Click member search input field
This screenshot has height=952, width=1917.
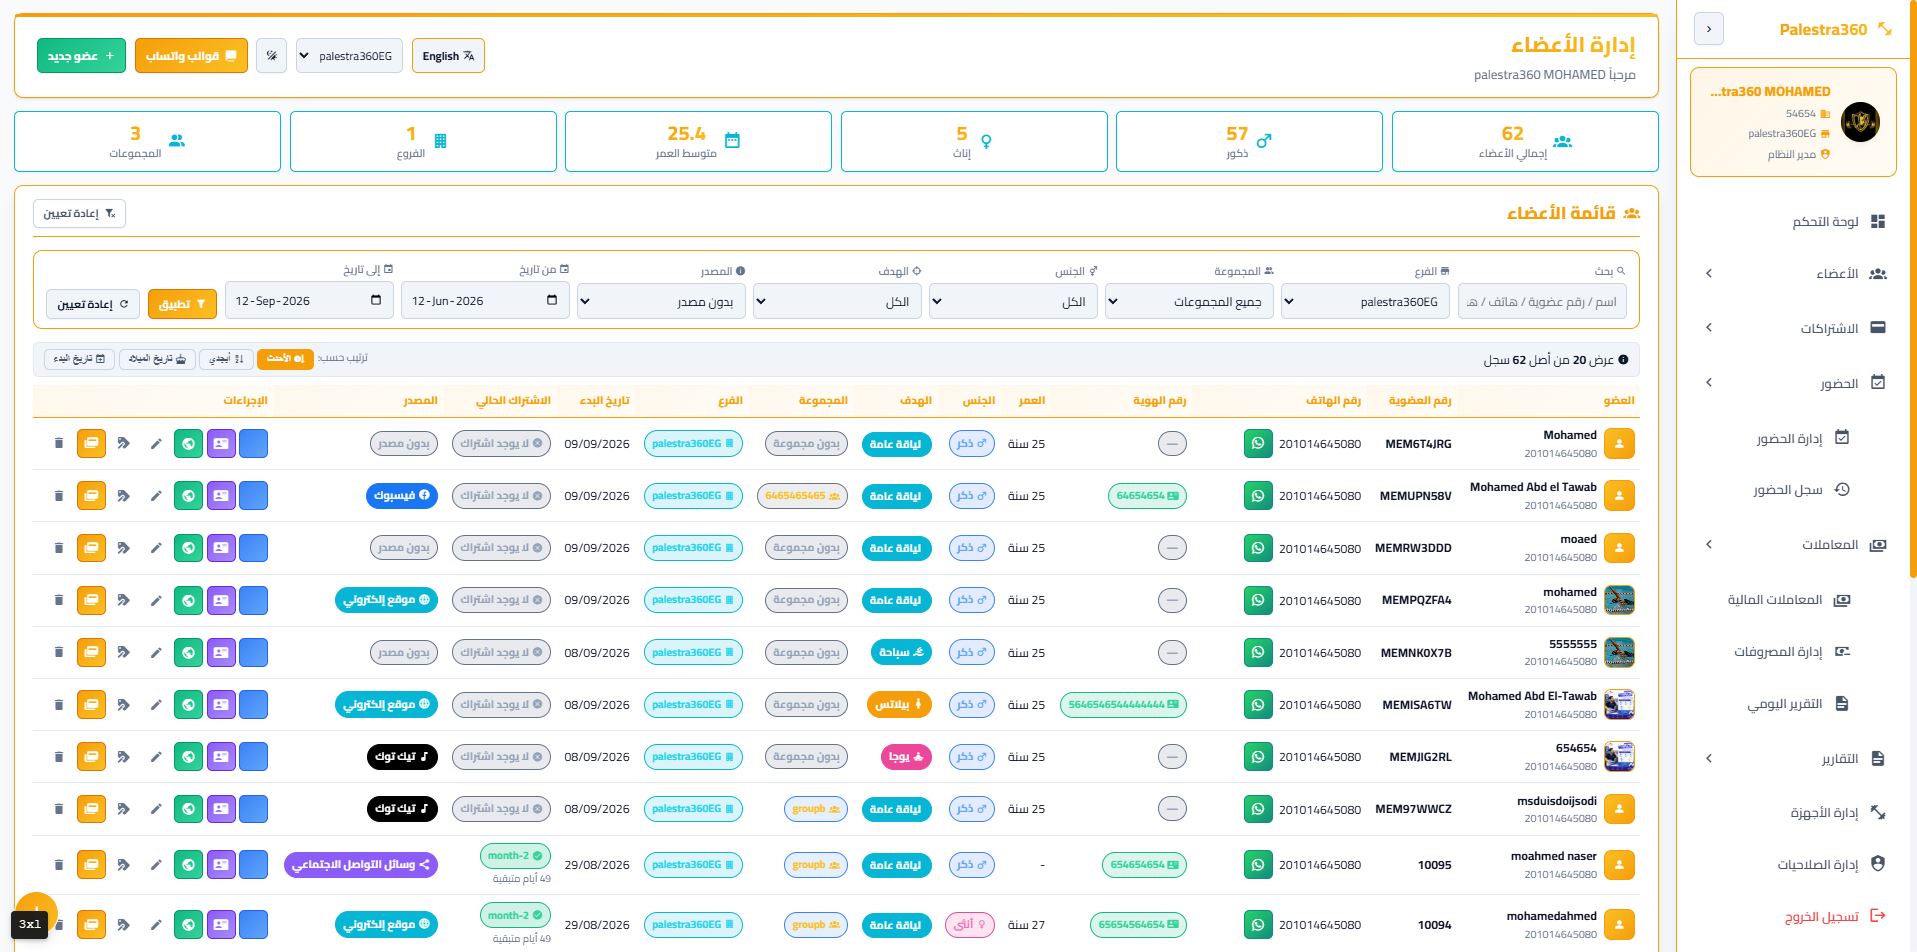[1542, 301]
